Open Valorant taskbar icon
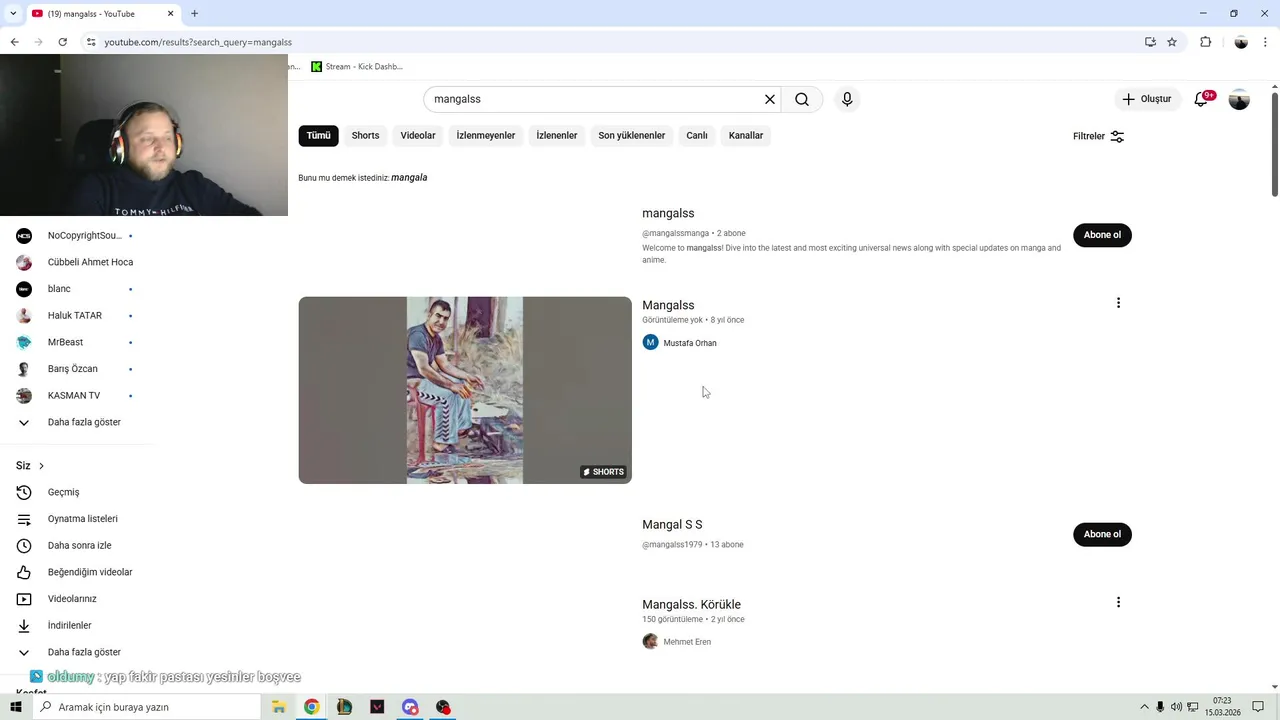 [377, 707]
